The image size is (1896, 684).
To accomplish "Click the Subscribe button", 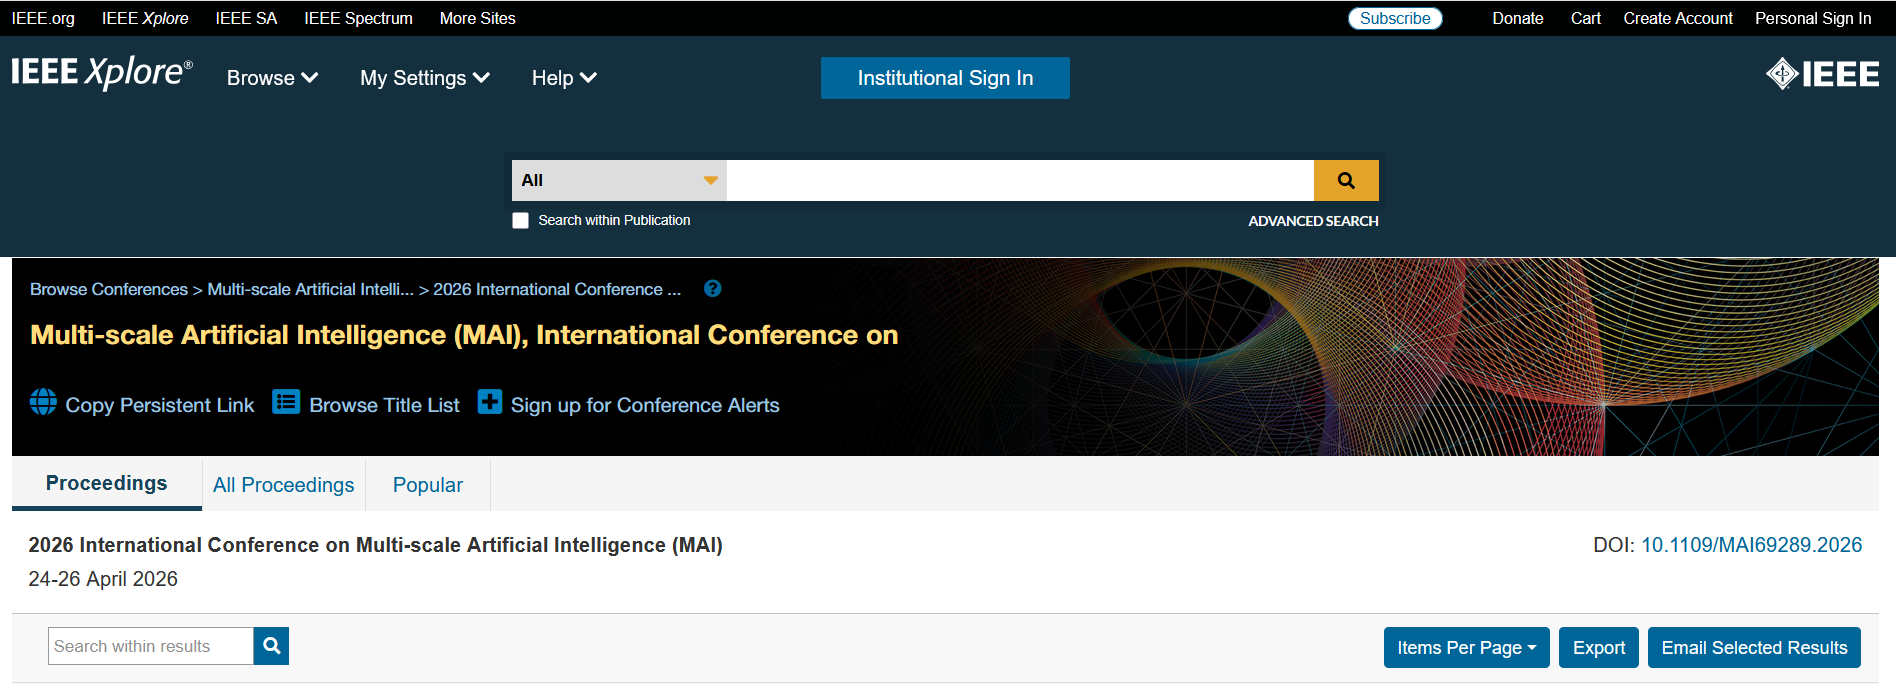I will tap(1395, 18).
